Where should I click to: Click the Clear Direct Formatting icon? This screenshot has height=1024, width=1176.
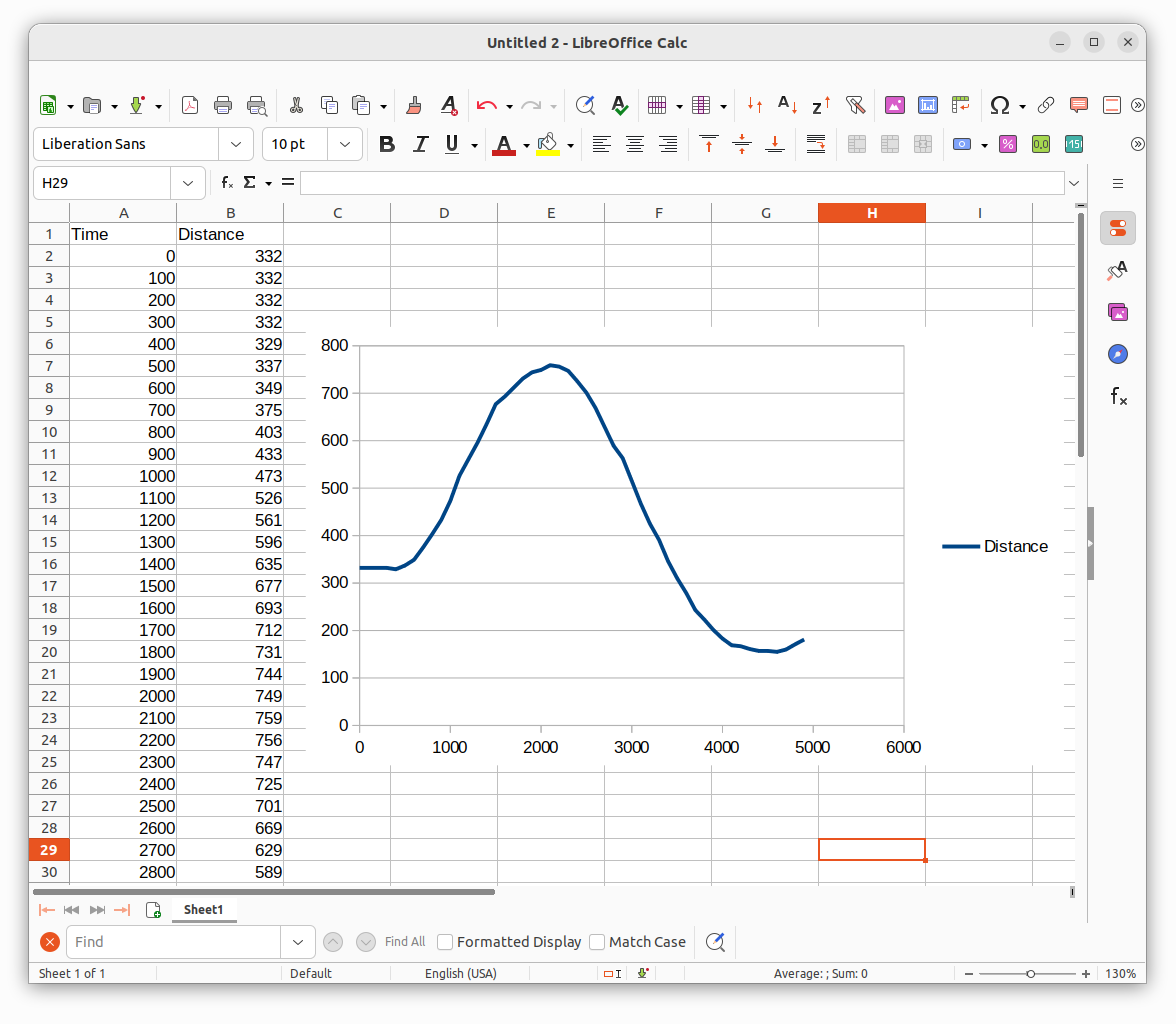coord(448,106)
